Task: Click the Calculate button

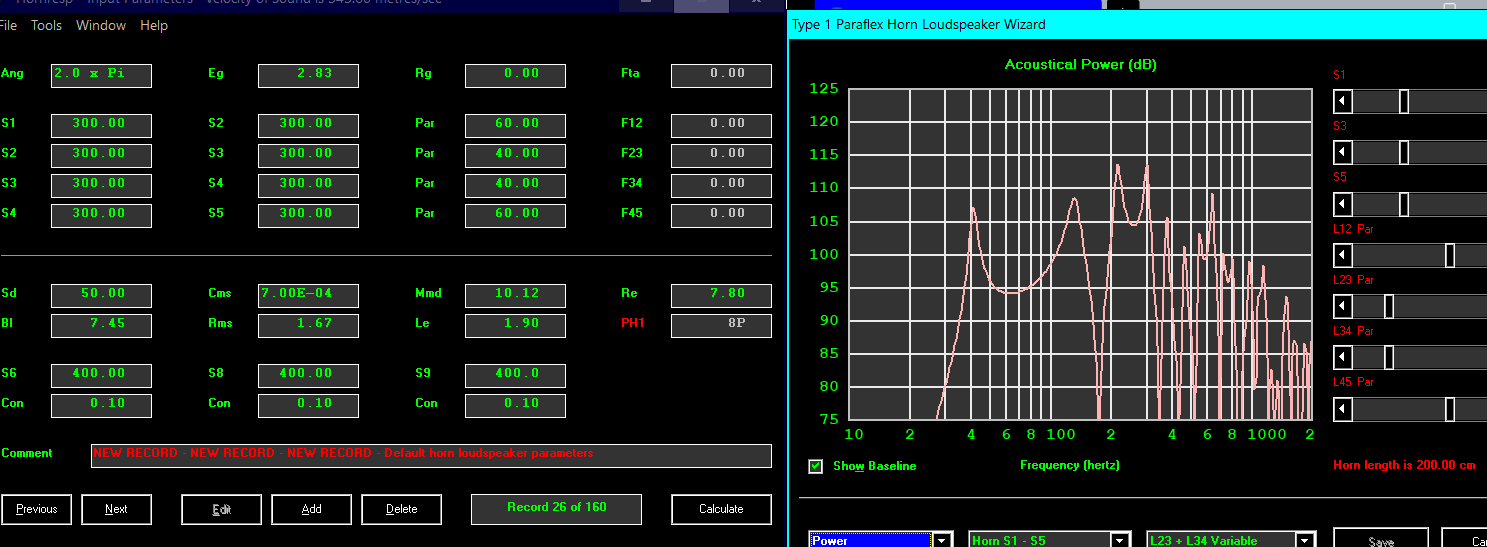Action: [x=721, y=509]
